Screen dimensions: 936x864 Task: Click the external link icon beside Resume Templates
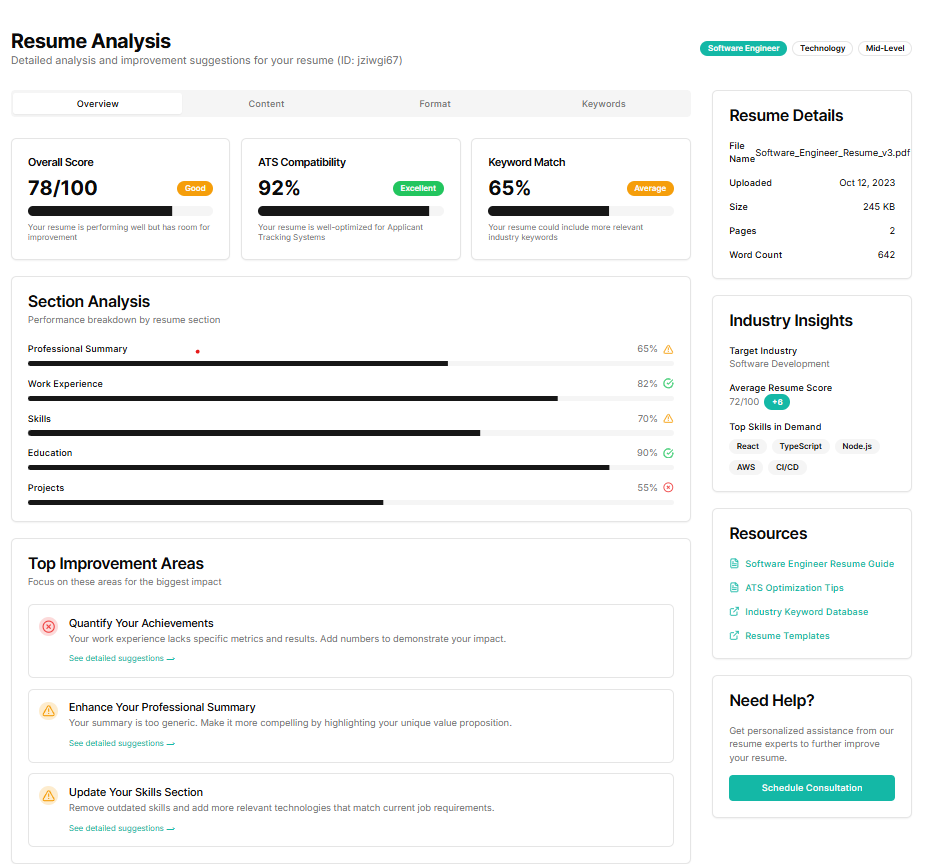[x=735, y=636]
